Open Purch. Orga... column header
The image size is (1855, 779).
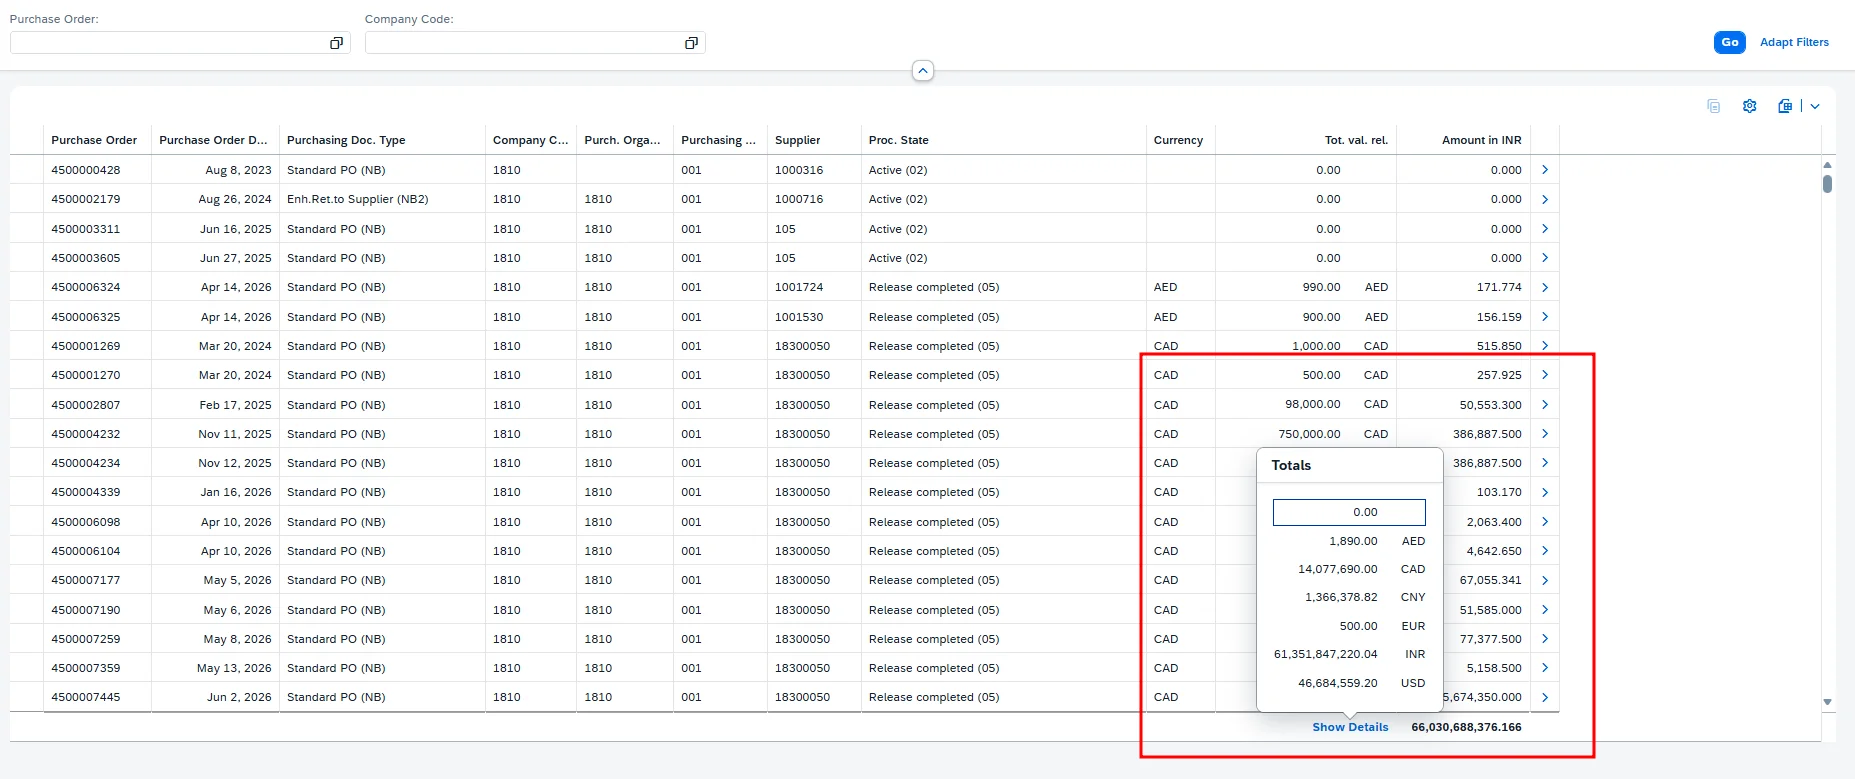point(625,140)
